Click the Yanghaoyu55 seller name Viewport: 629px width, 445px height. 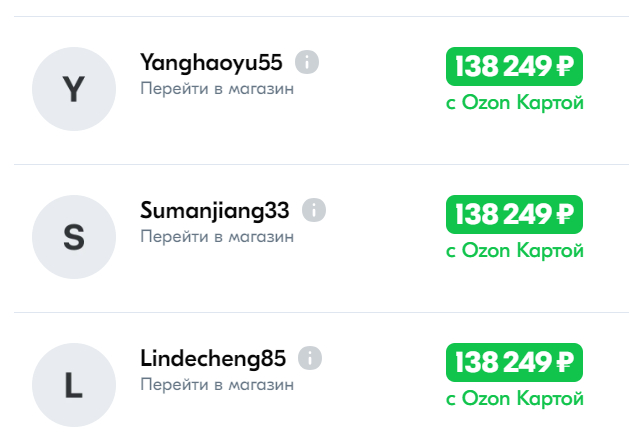(x=212, y=63)
